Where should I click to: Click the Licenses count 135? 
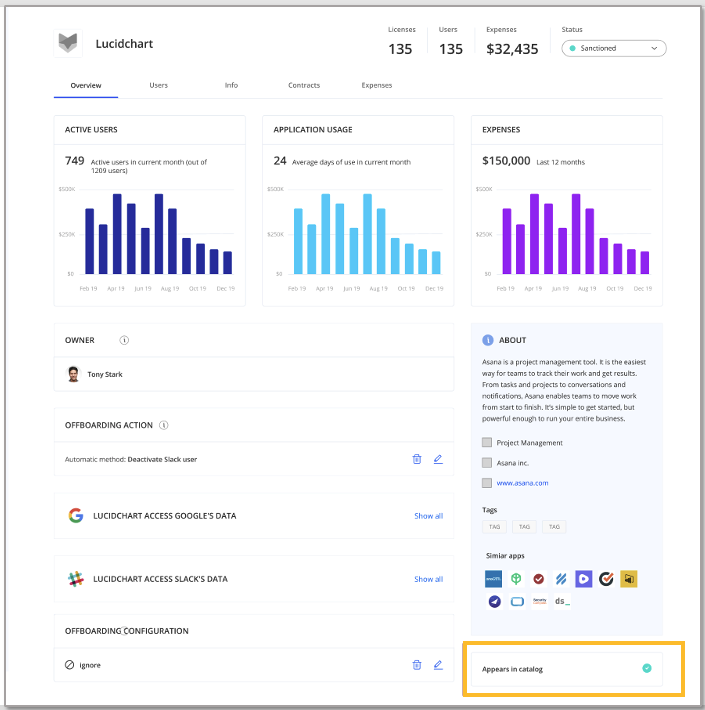[400, 49]
